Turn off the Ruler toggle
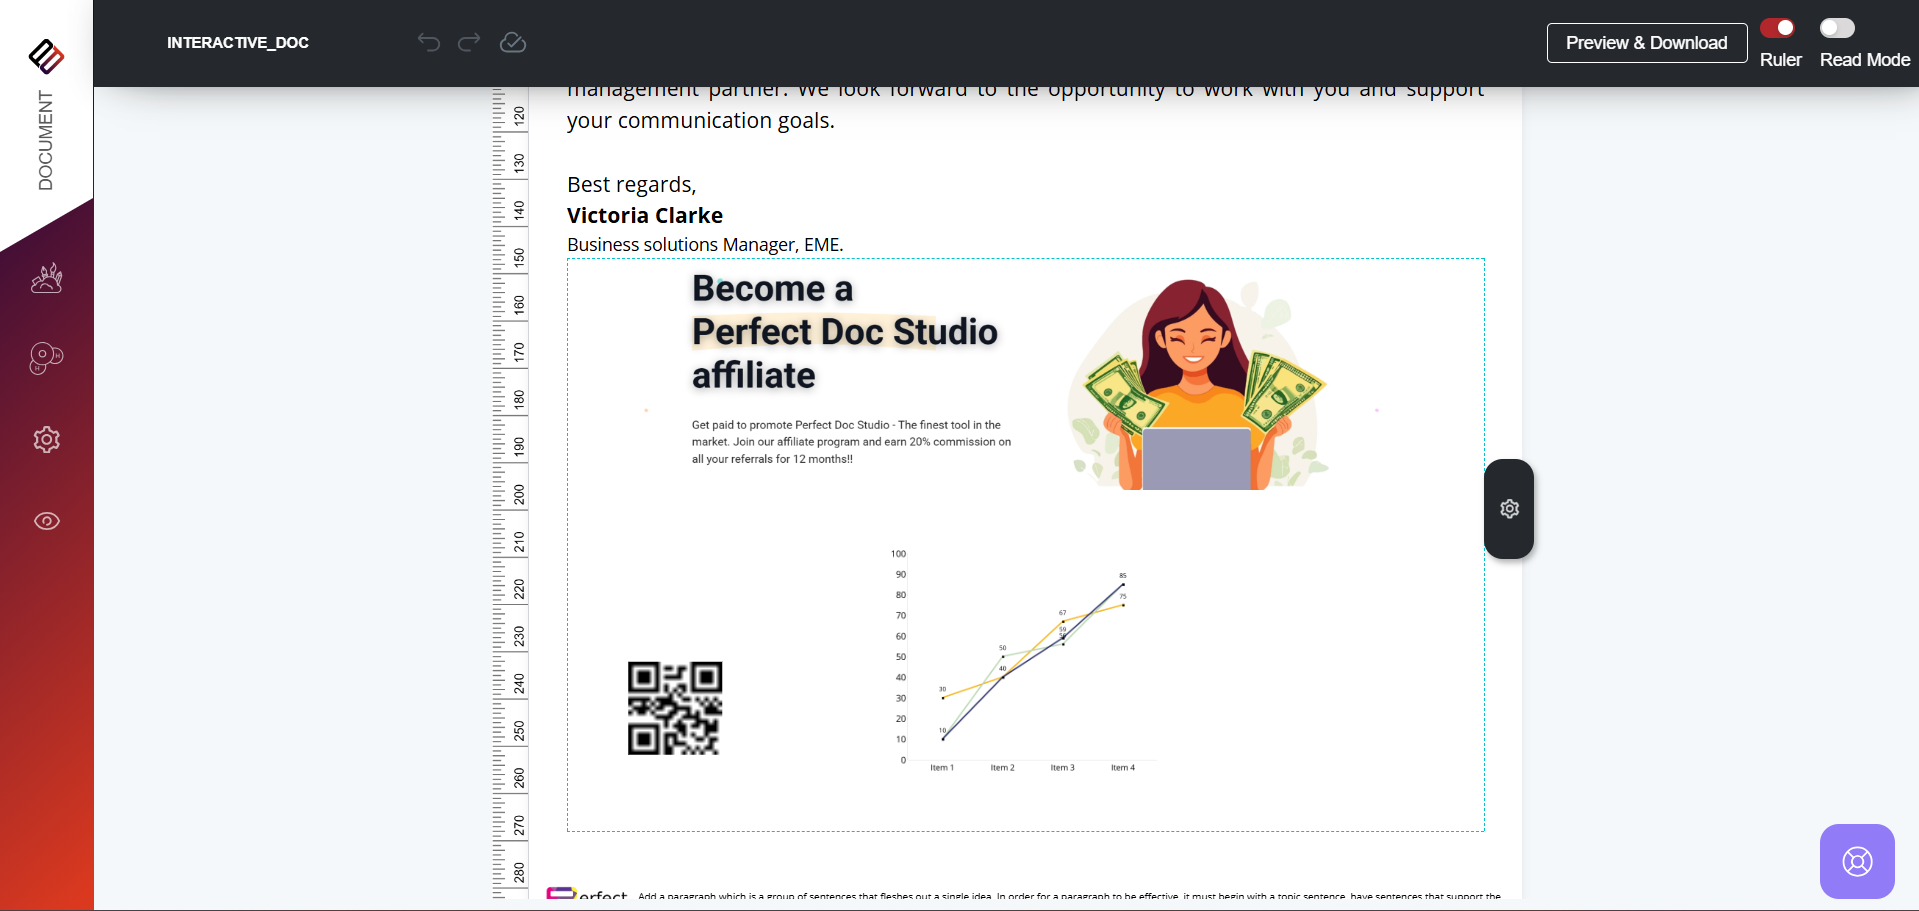Viewport: 1919px width, 911px height. (x=1778, y=28)
